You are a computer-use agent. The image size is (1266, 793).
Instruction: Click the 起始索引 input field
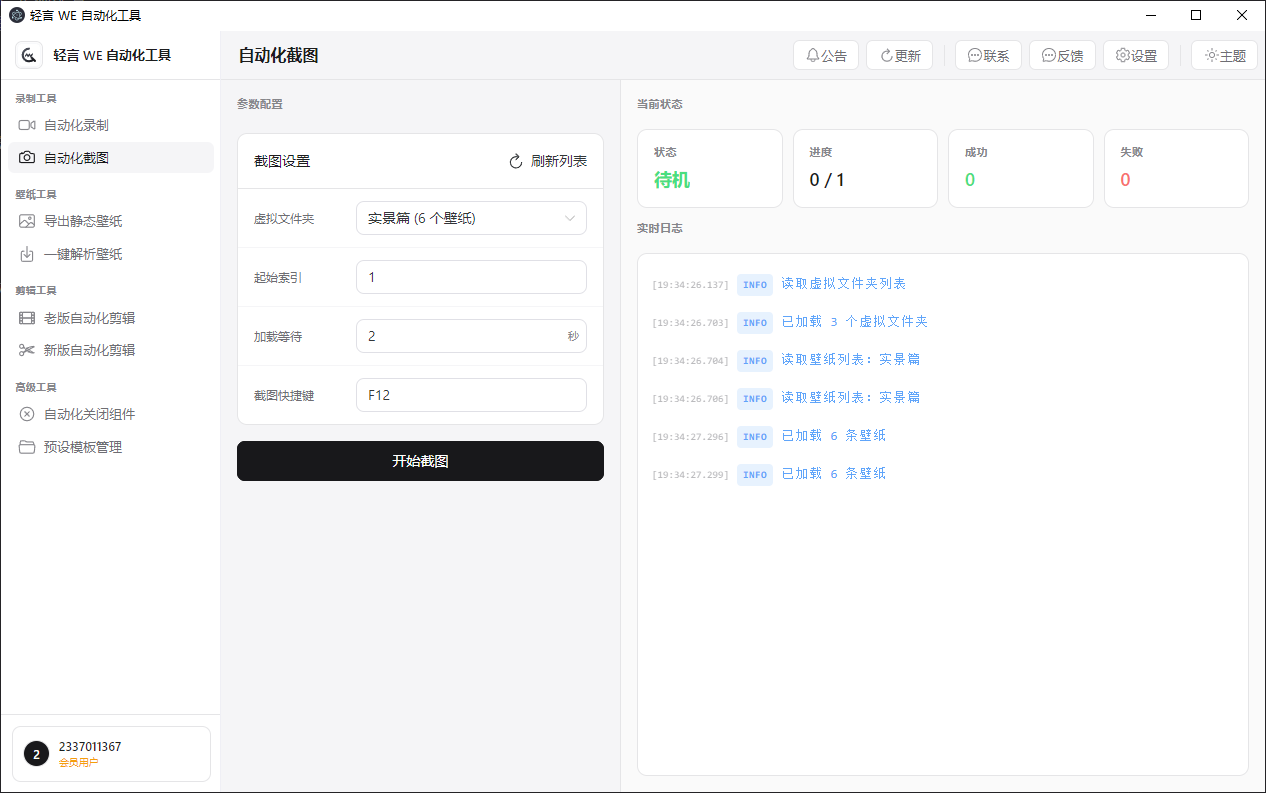pyautogui.click(x=470, y=277)
